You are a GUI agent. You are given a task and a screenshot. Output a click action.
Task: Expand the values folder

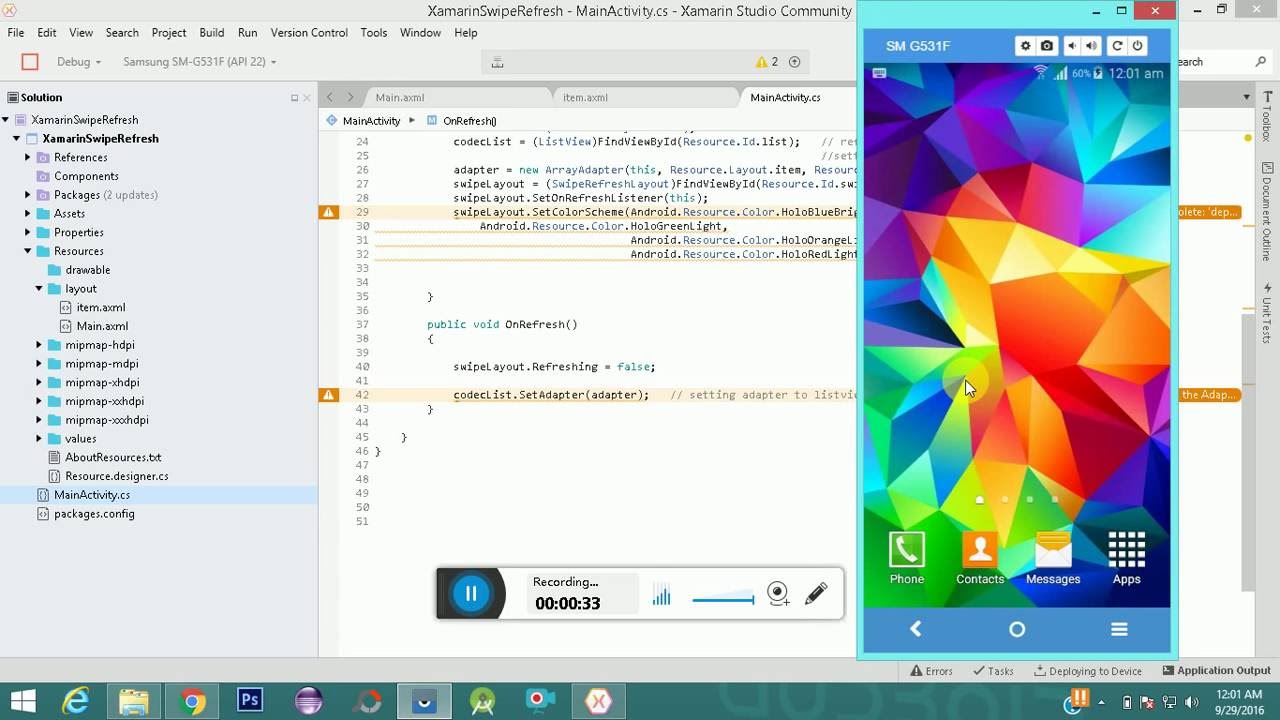(x=39, y=439)
